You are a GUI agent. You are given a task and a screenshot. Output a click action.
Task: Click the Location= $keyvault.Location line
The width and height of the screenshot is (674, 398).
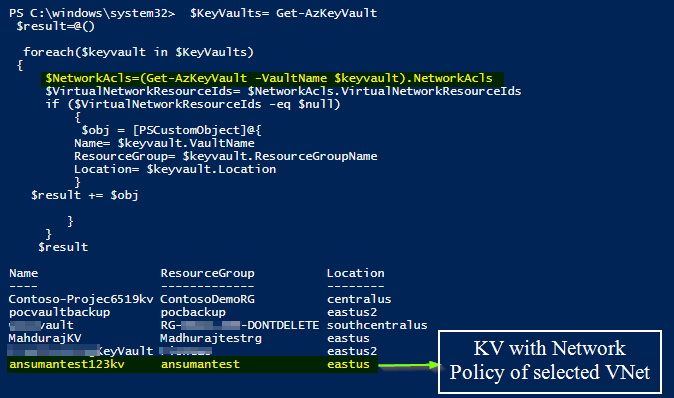pyautogui.click(x=175, y=169)
